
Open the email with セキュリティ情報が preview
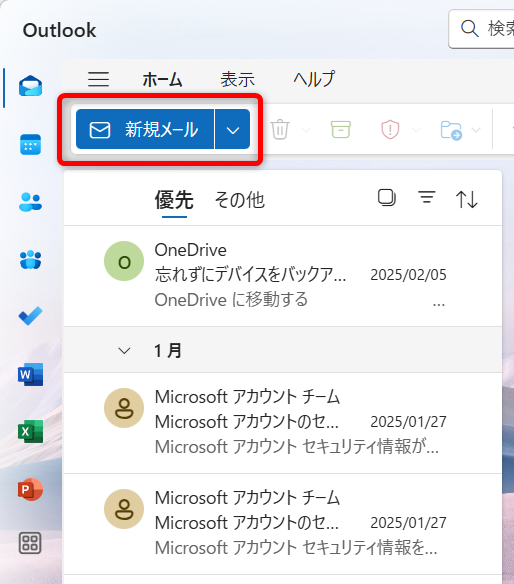tap(283, 423)
